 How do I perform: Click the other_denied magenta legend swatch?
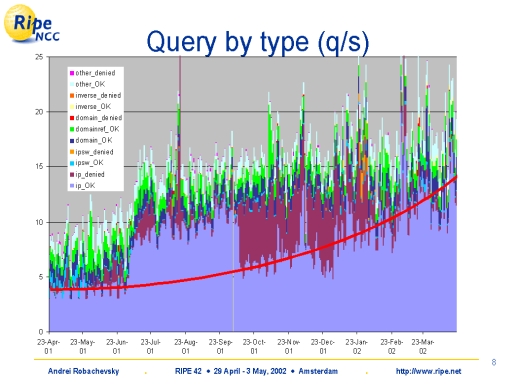(x=72, y=73)
